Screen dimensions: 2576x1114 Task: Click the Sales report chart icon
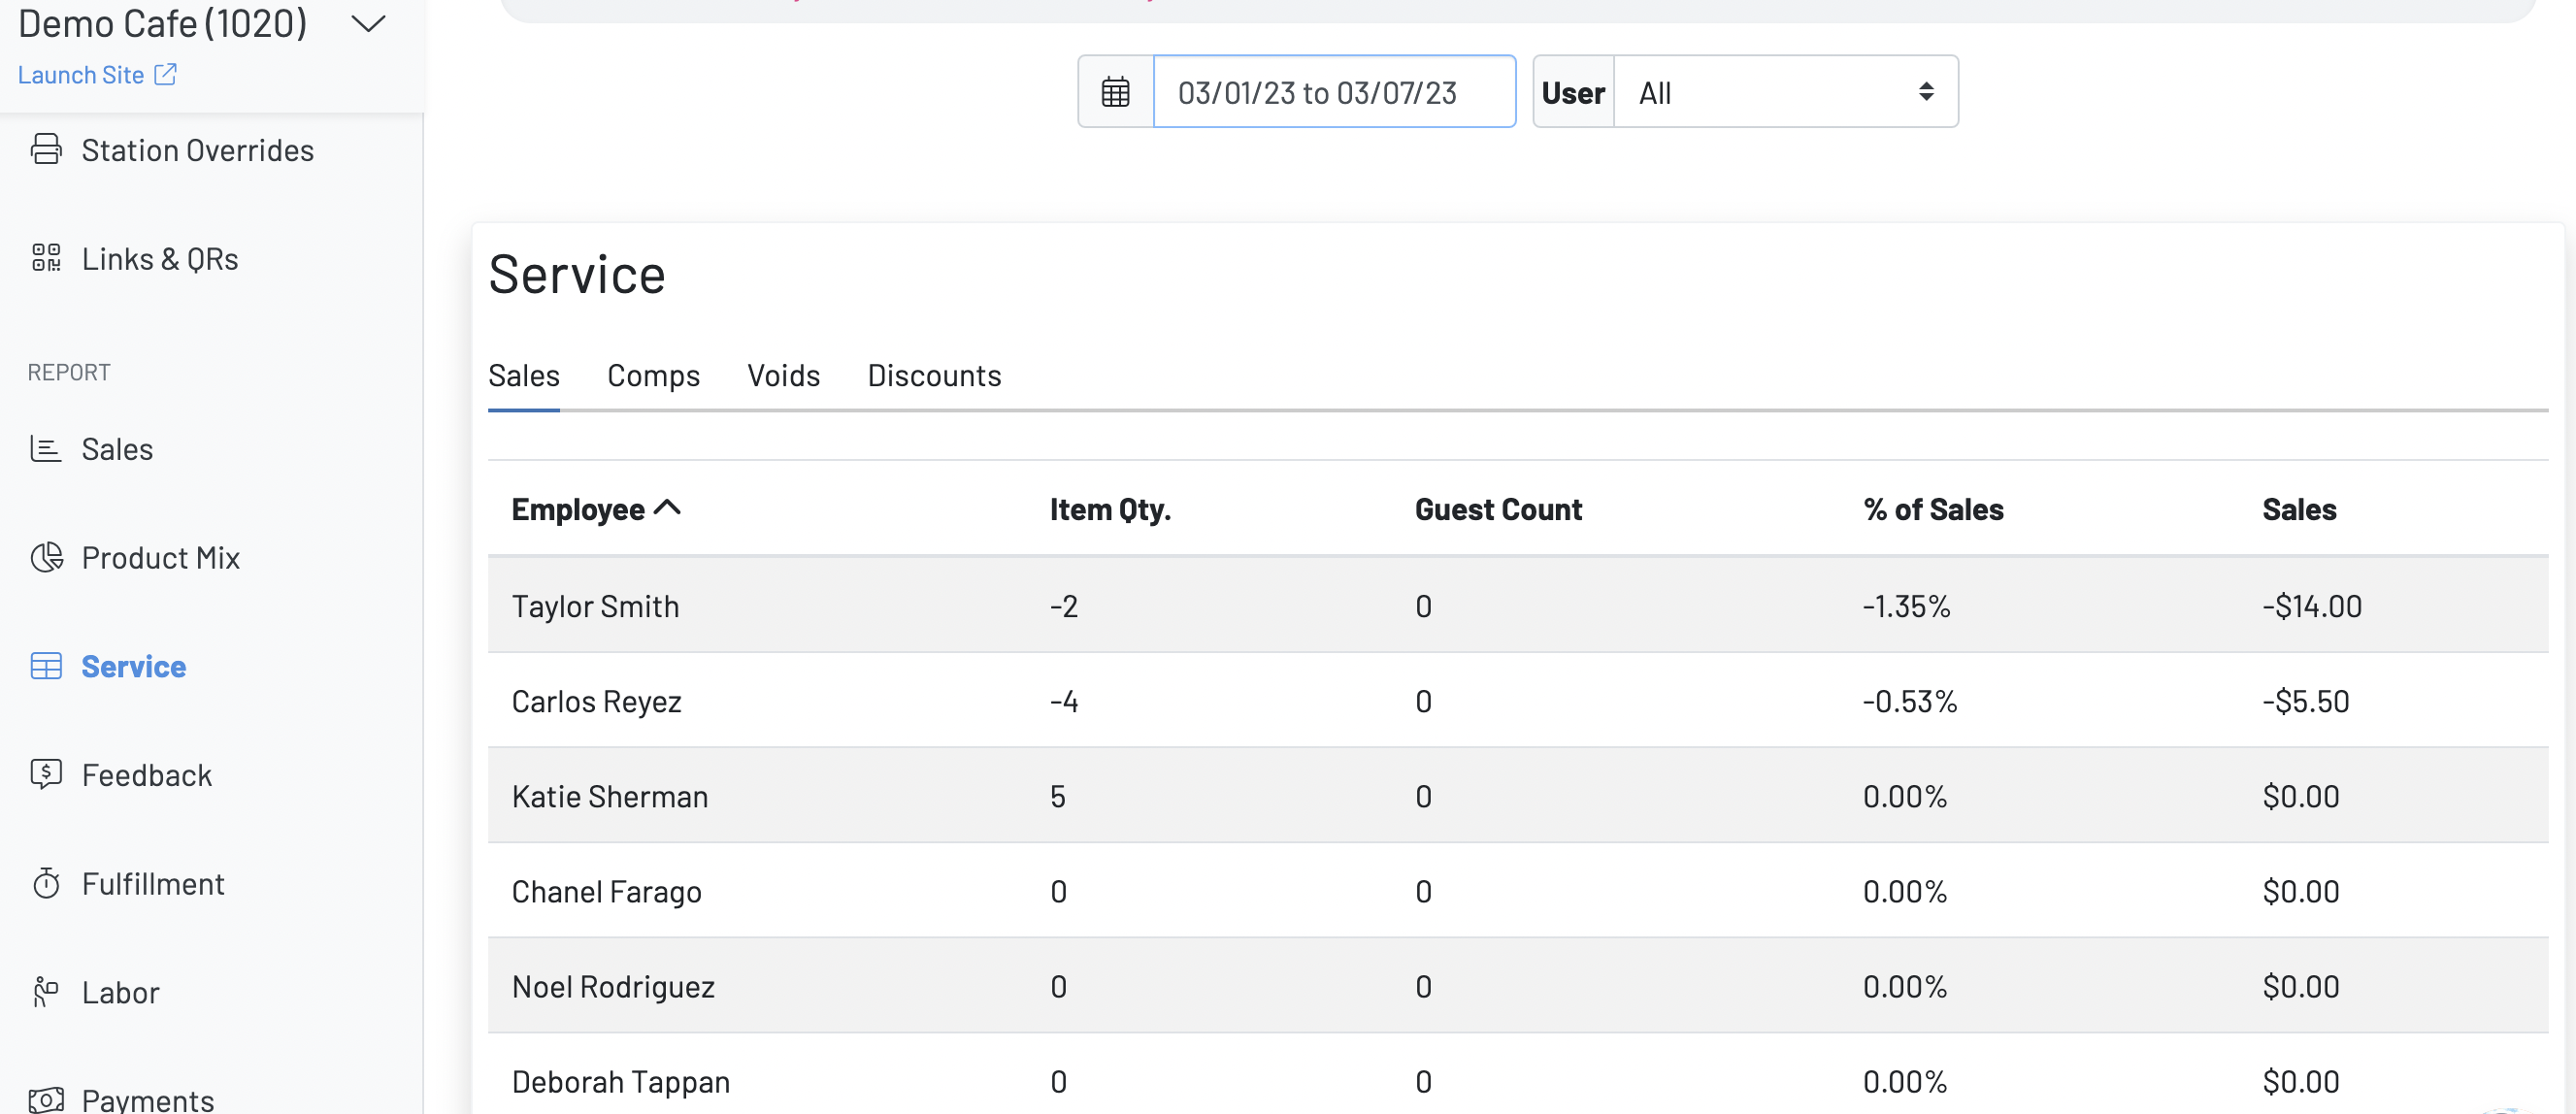[x=46, y=449]
